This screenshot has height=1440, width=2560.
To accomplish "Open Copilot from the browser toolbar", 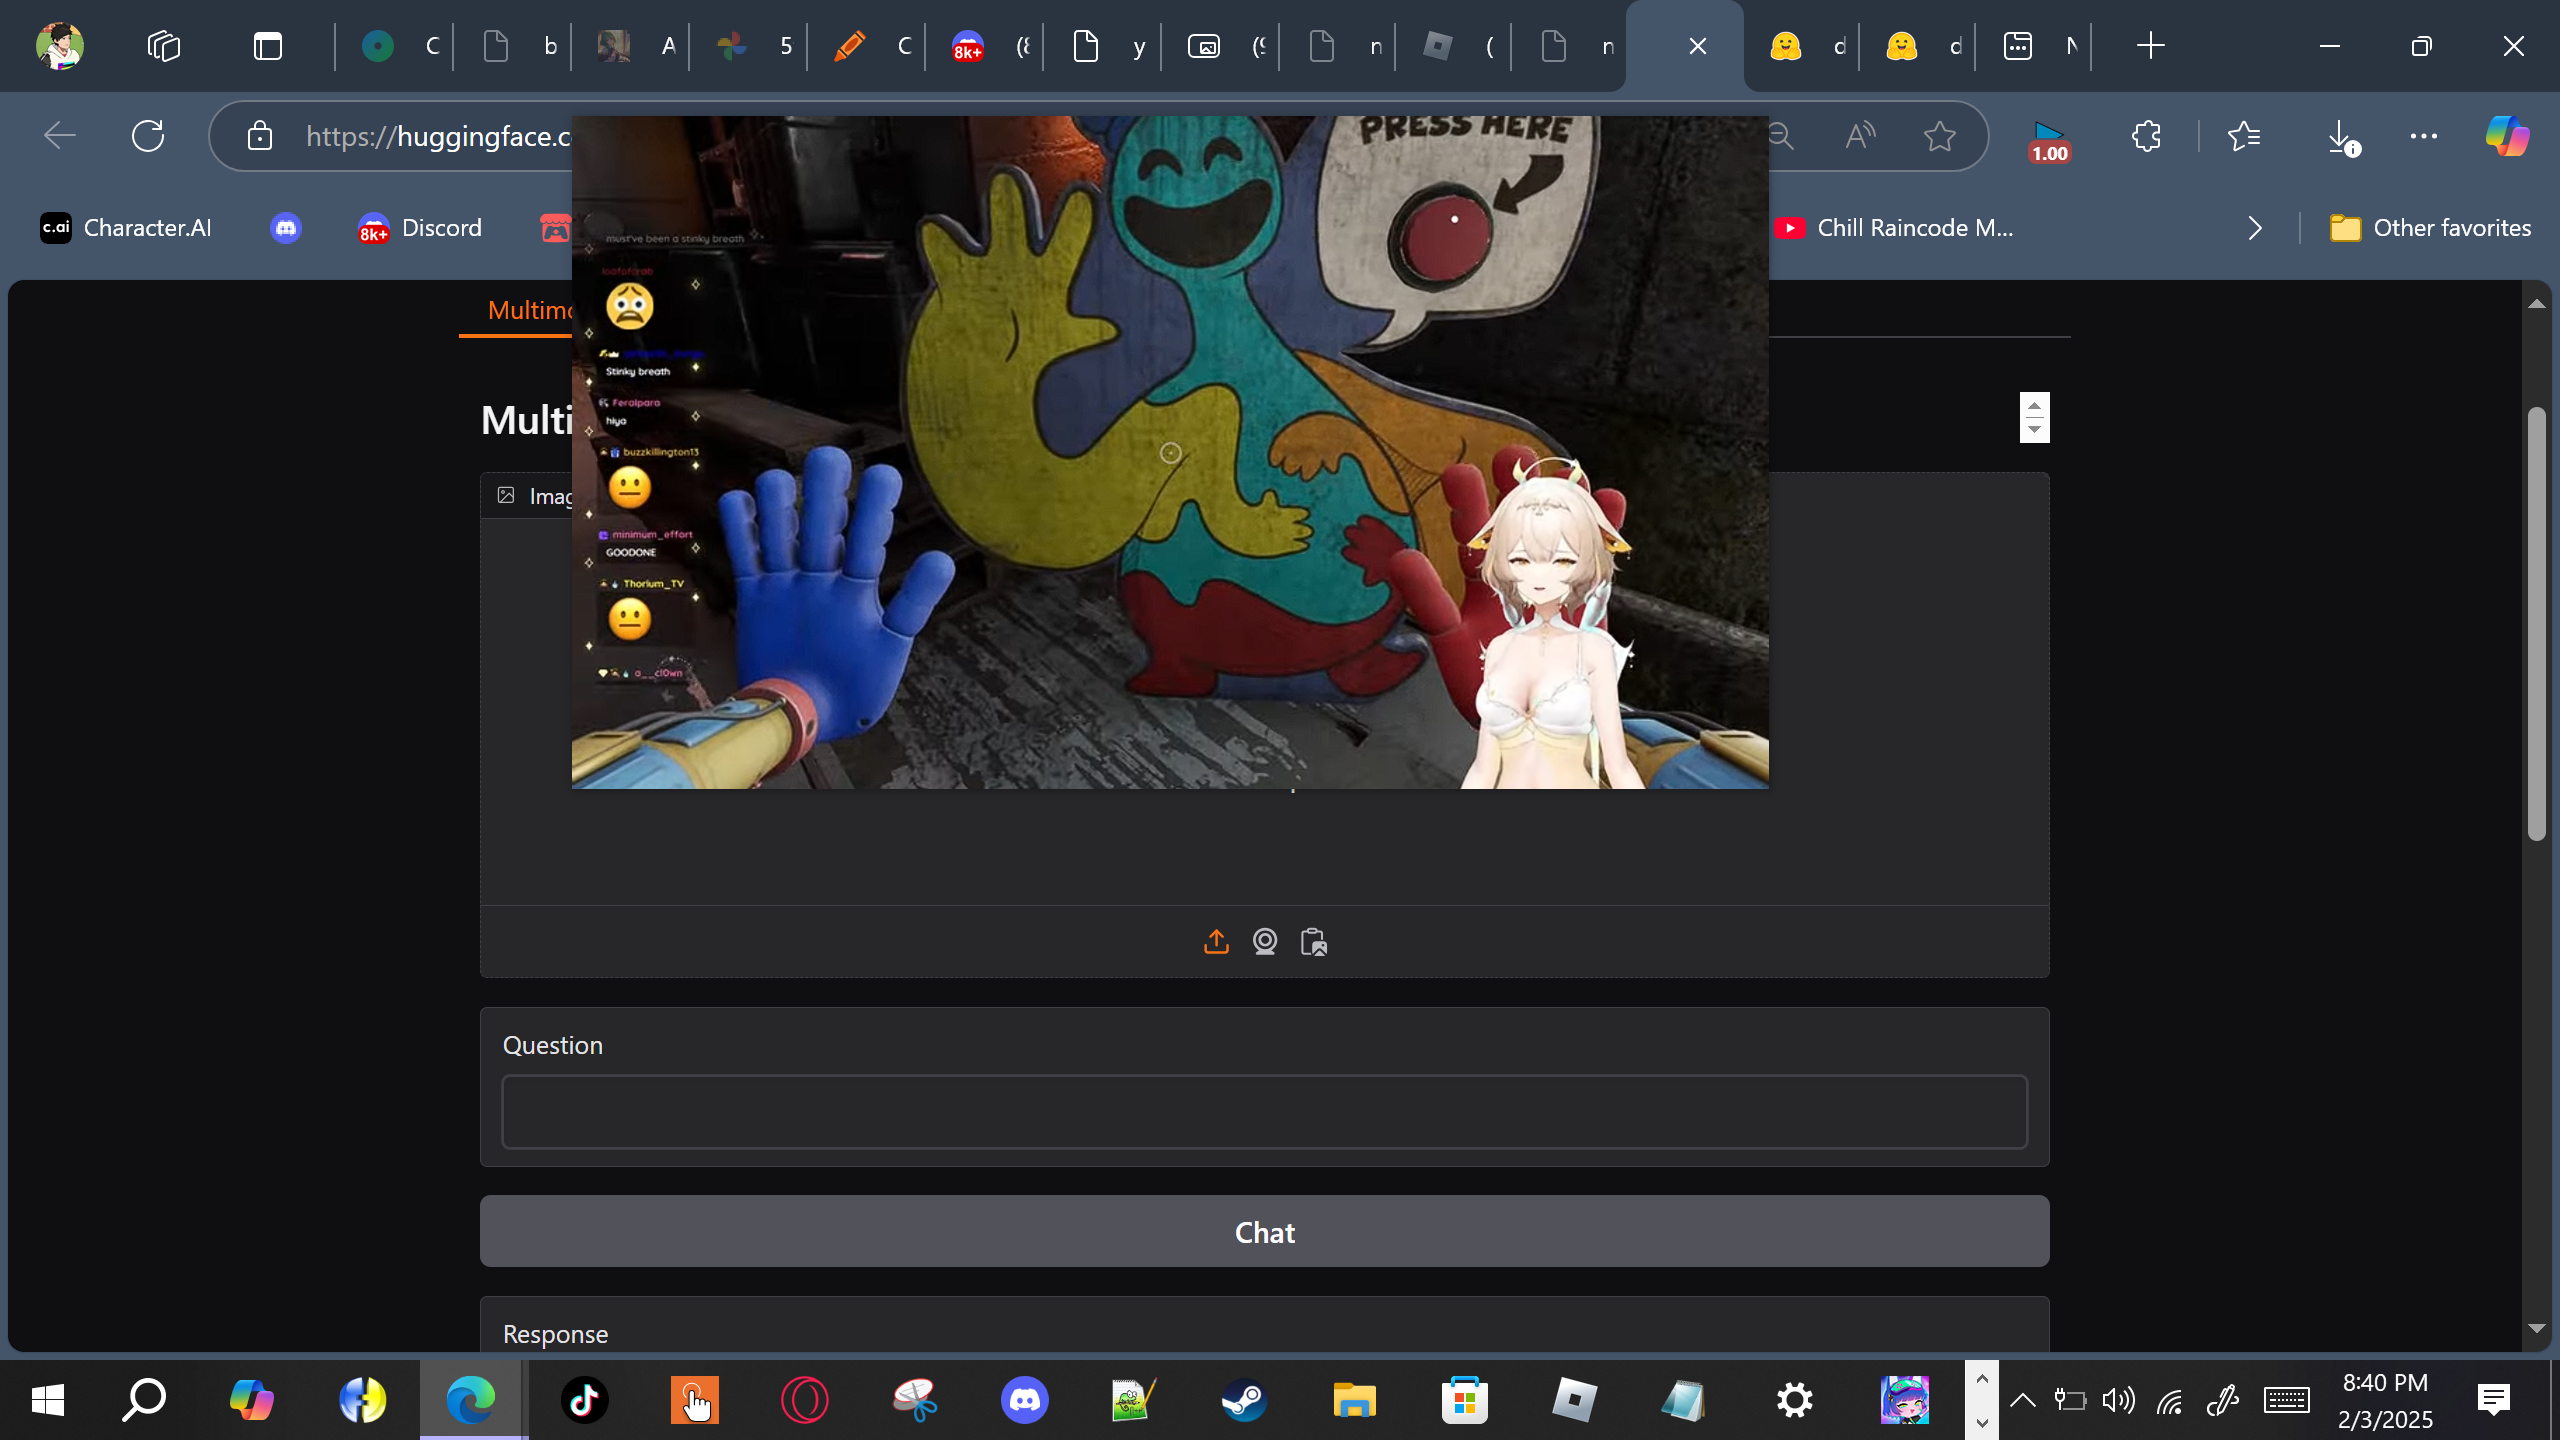I will (x=2508, y=136).
